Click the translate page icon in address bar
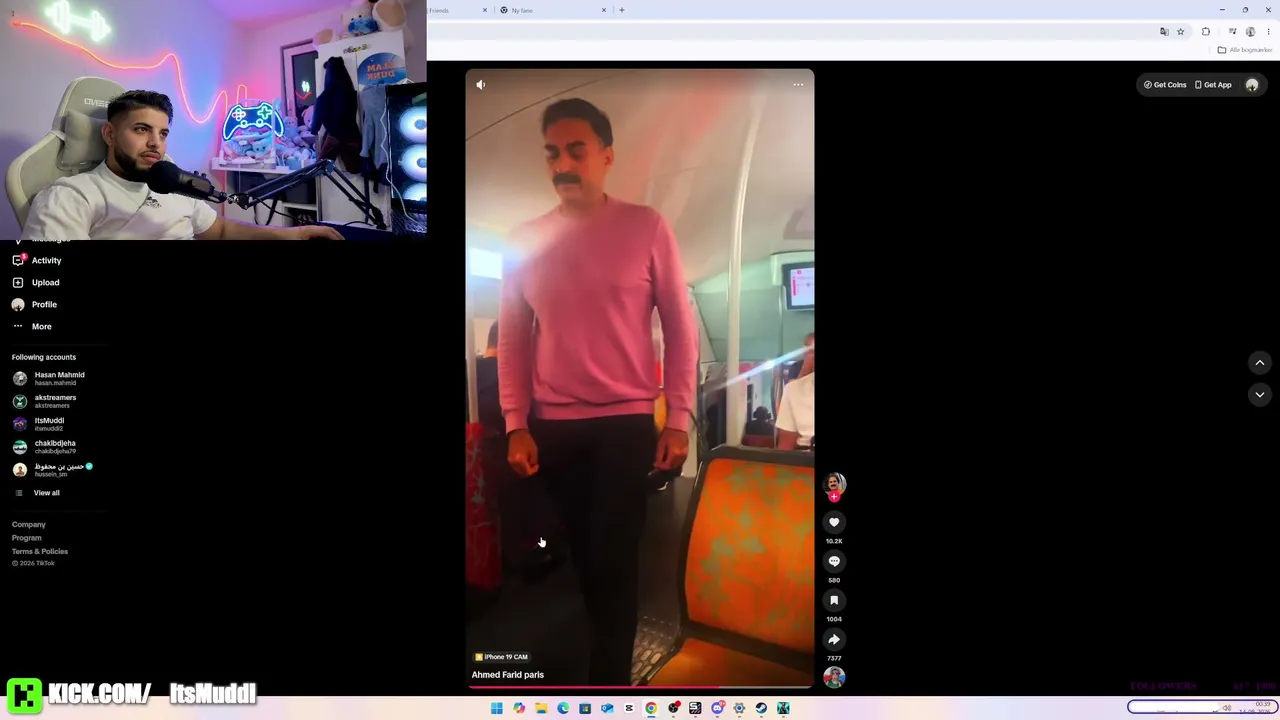The height and width of the screenshot is (720, 1280). click(1164, 32)
